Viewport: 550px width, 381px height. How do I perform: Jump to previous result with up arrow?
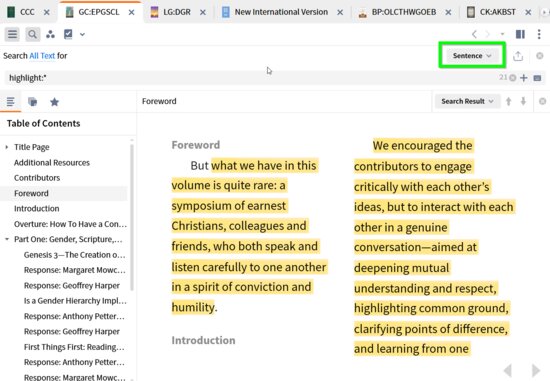coord(508,101)
